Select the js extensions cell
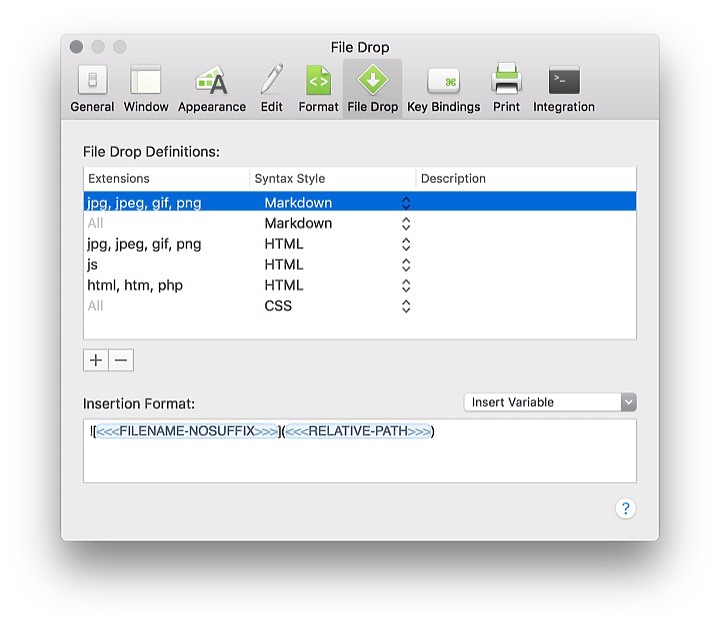720x628 pixels. pos(92,265)
